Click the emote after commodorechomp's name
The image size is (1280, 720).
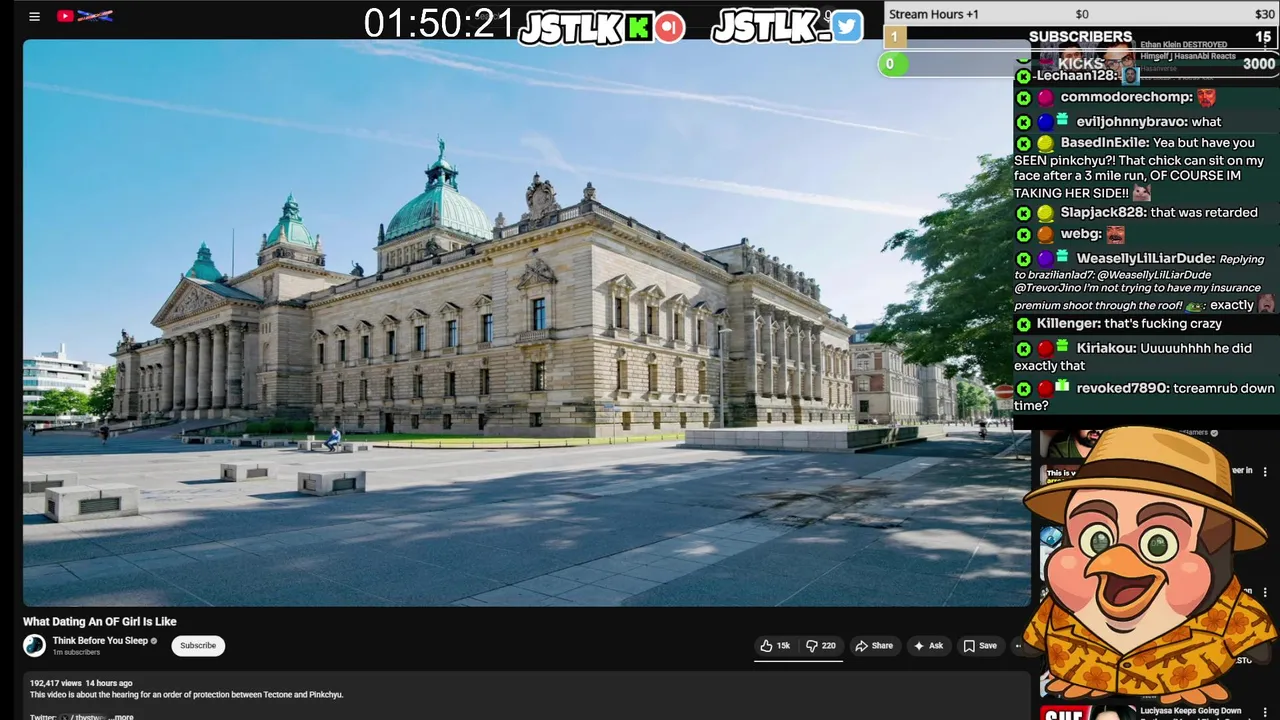coord(1207,97)
